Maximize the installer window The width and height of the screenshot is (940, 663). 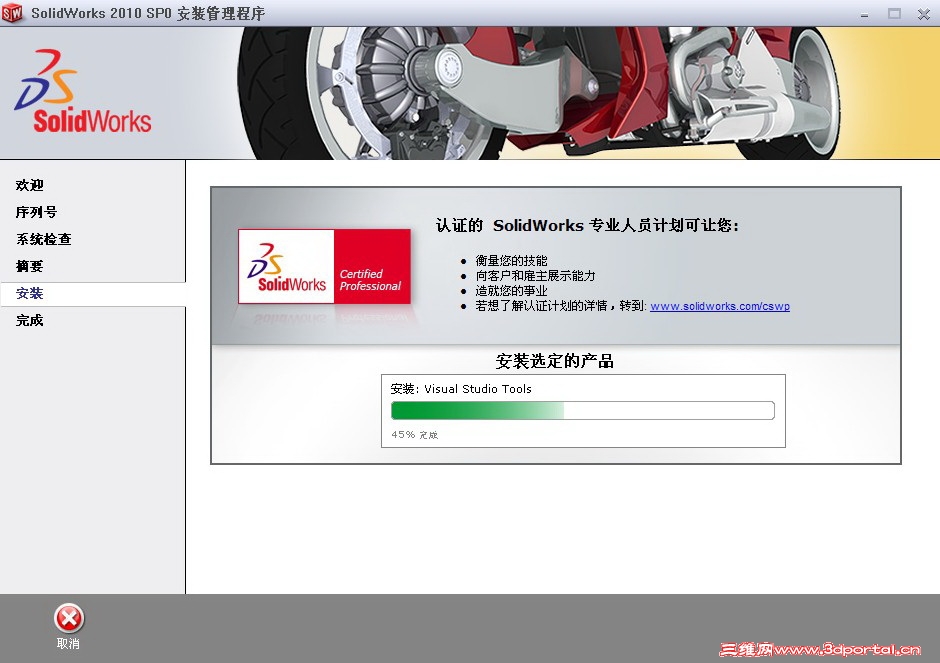894,13
